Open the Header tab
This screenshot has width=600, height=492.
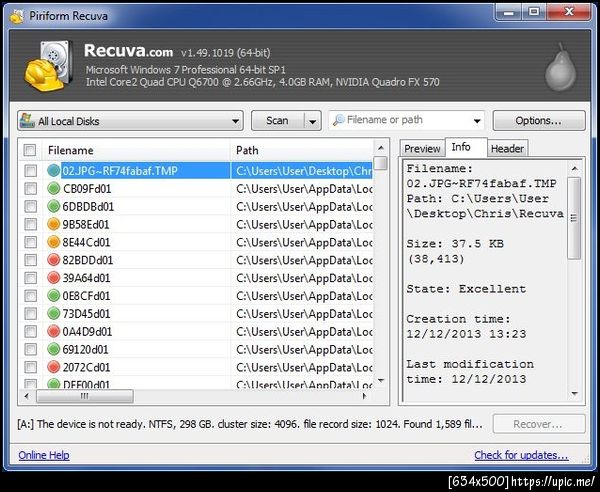[507, 148]
